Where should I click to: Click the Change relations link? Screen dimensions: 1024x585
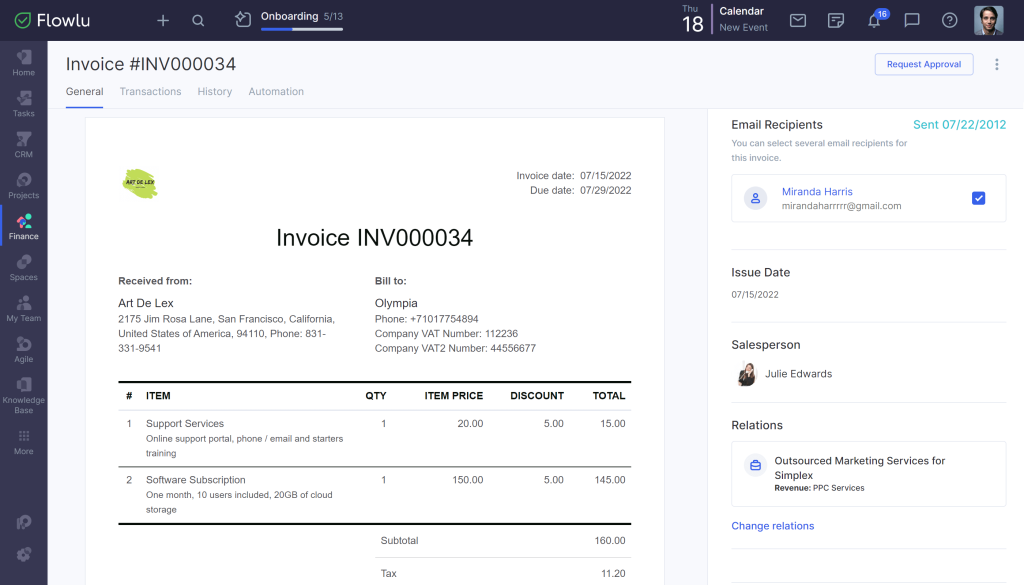772,526
